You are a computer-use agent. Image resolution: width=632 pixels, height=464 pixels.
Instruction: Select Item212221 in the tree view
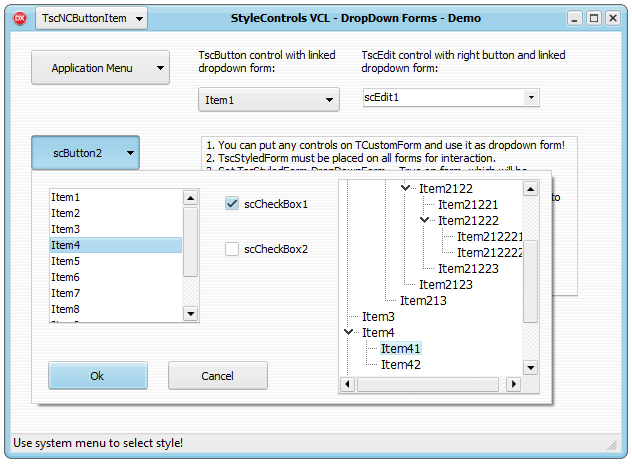490,237
